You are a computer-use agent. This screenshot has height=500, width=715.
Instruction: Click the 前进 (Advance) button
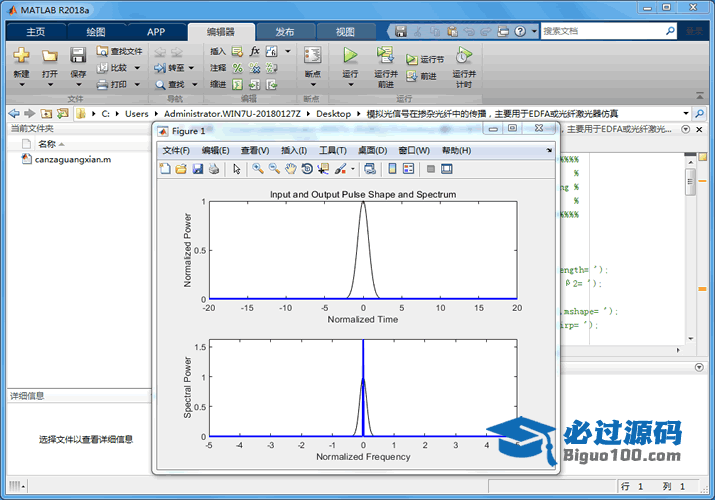pyautogui.click(x=421, y=76)
